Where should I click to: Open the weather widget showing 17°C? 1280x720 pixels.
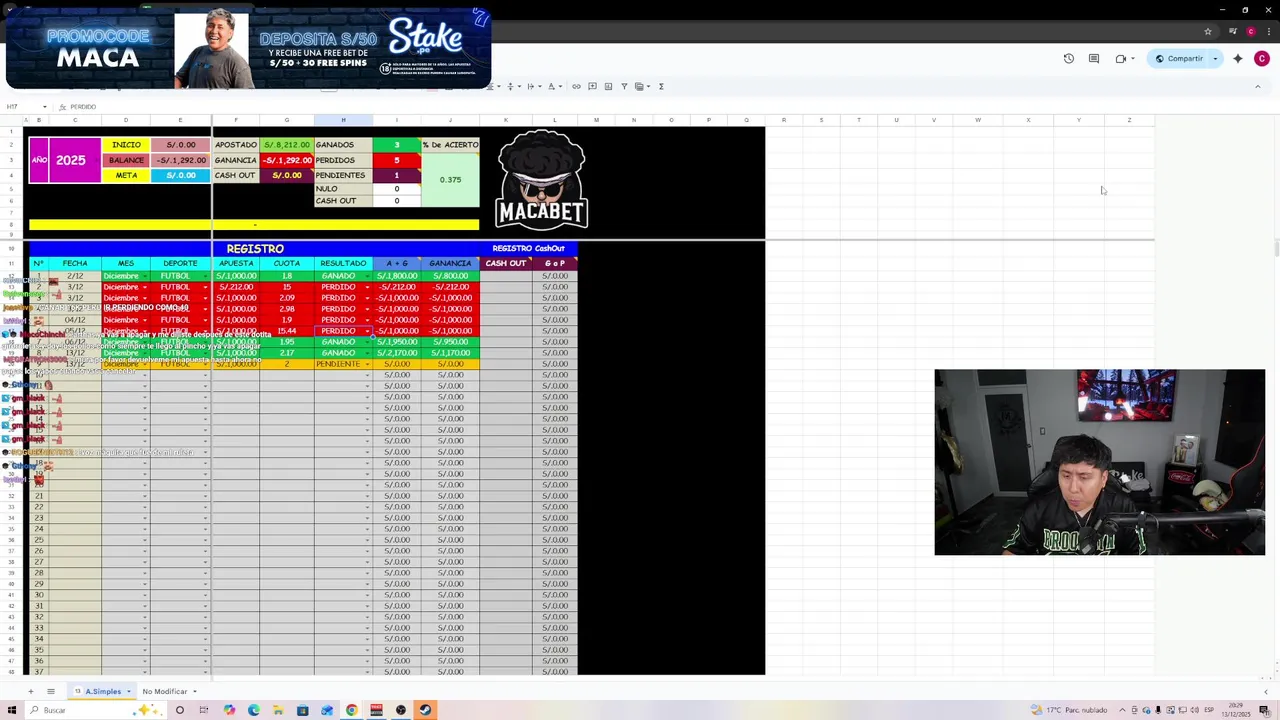[1070, 710]
